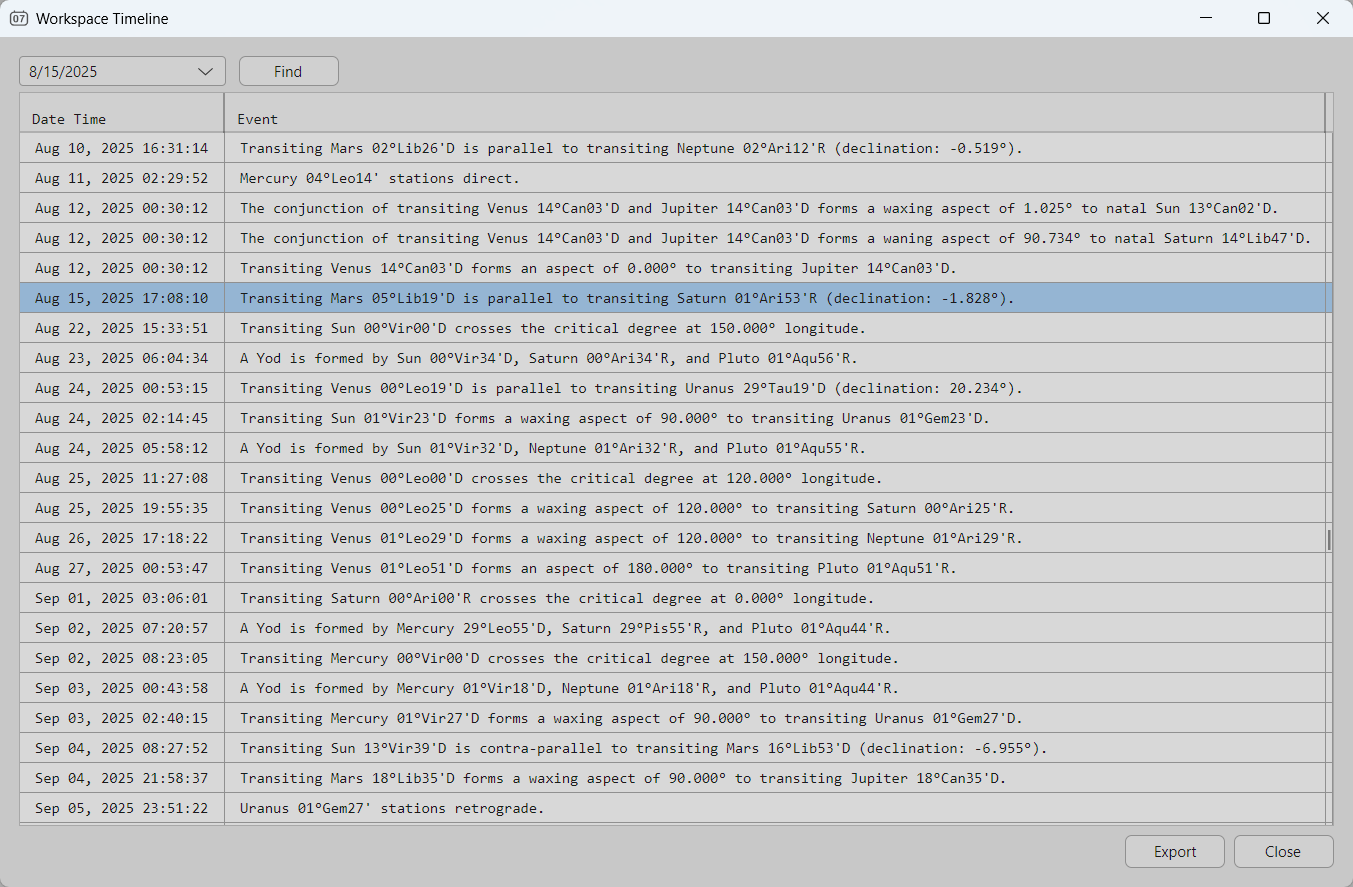Minimize the Workspace Timeline window
The height and width of the screenshot is (887, 1353).
(x=1205, y=18)
